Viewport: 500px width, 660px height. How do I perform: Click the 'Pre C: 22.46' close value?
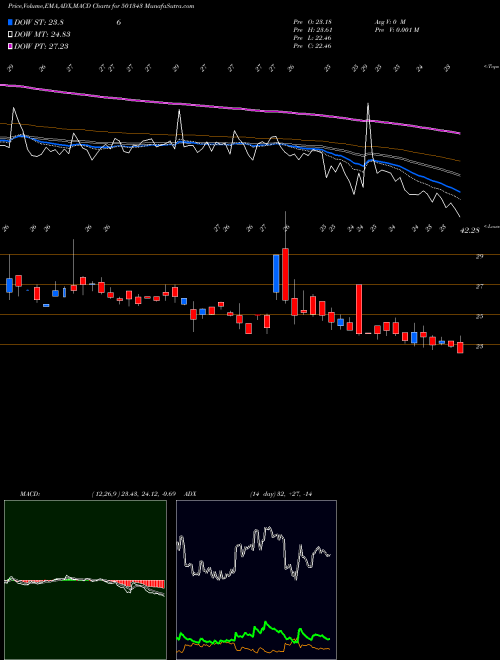coord(312,46)
